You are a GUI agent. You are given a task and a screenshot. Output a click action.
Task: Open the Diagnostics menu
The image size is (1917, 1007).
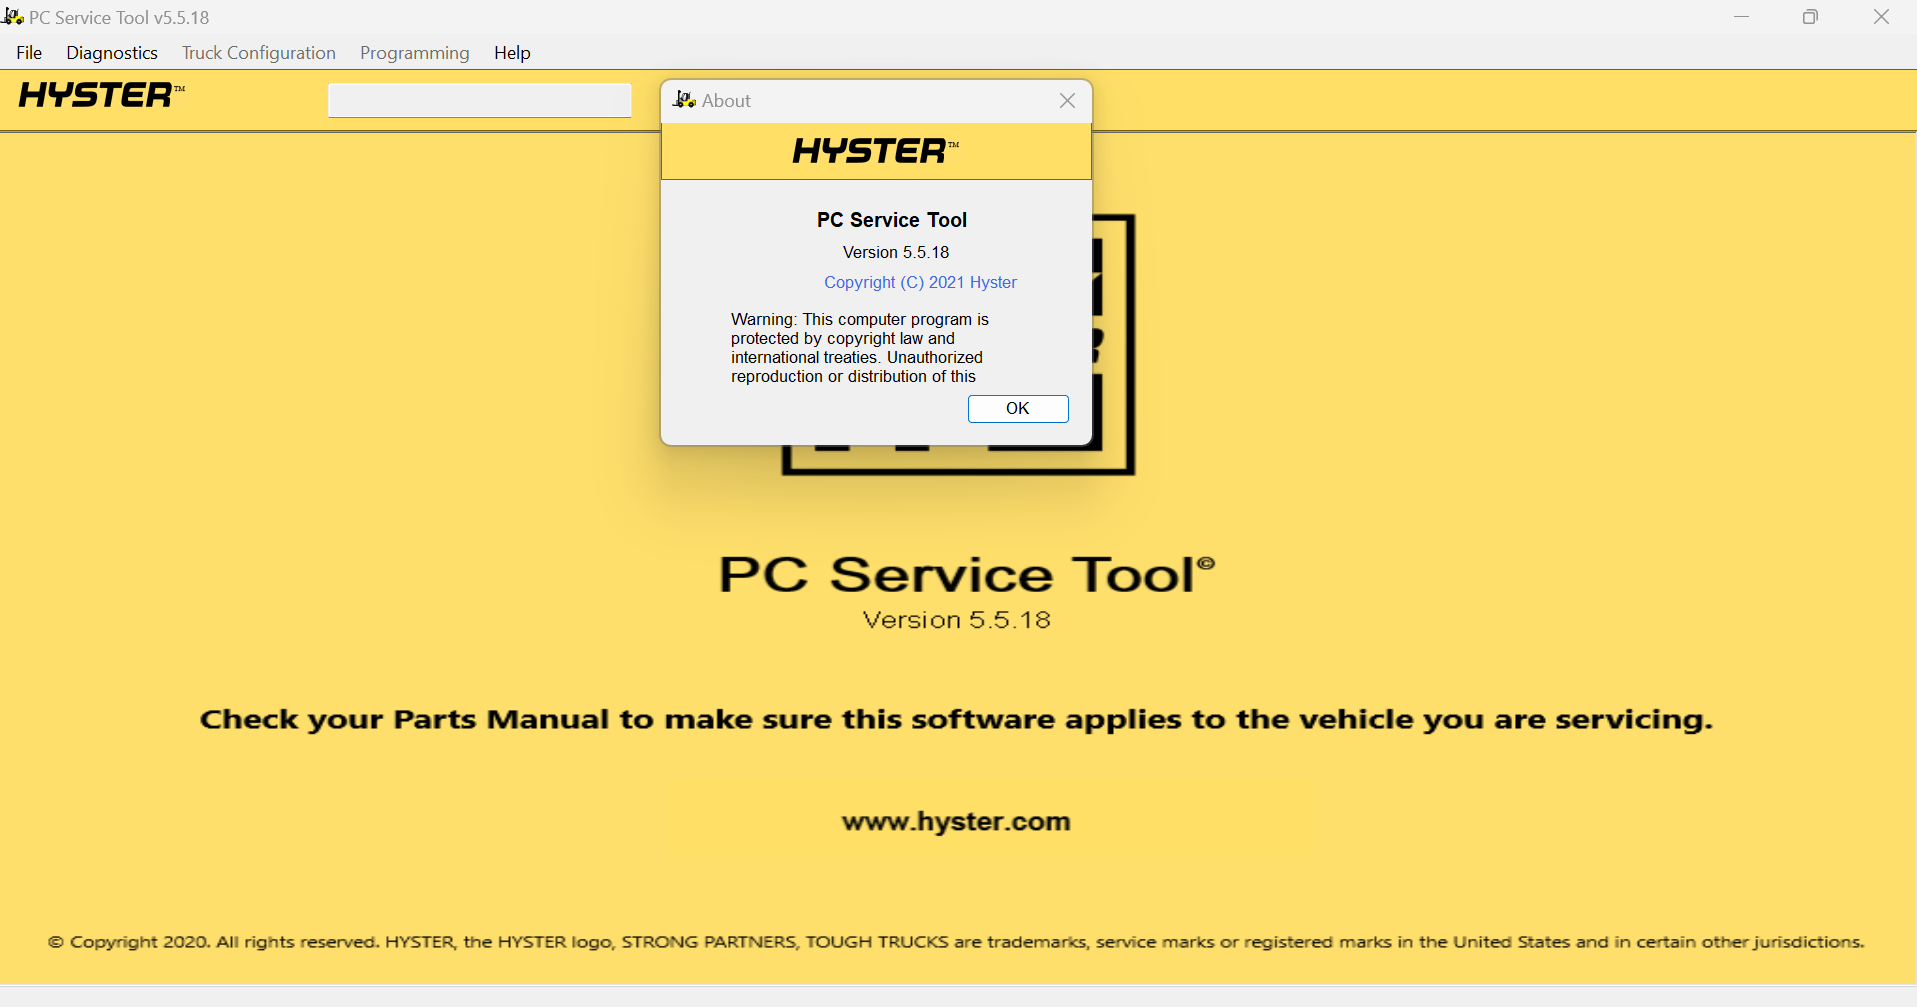[x=112, y=53]
